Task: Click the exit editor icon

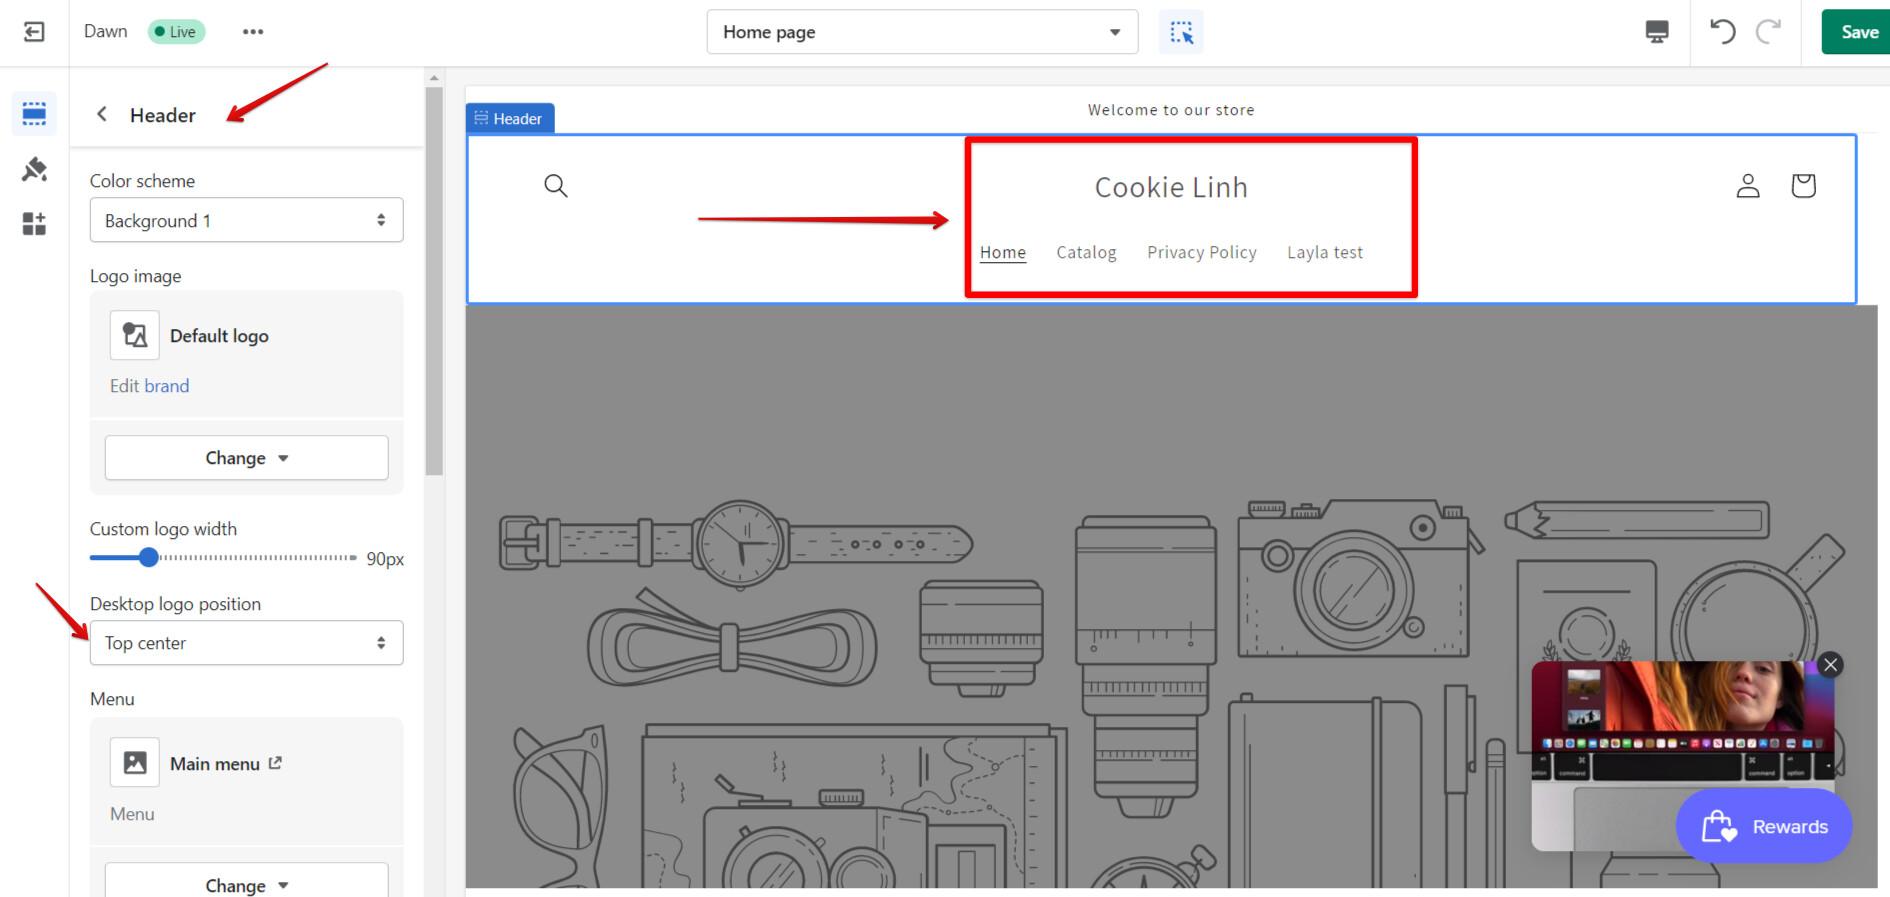Action: pyautogui.click(x=34, y=32)
